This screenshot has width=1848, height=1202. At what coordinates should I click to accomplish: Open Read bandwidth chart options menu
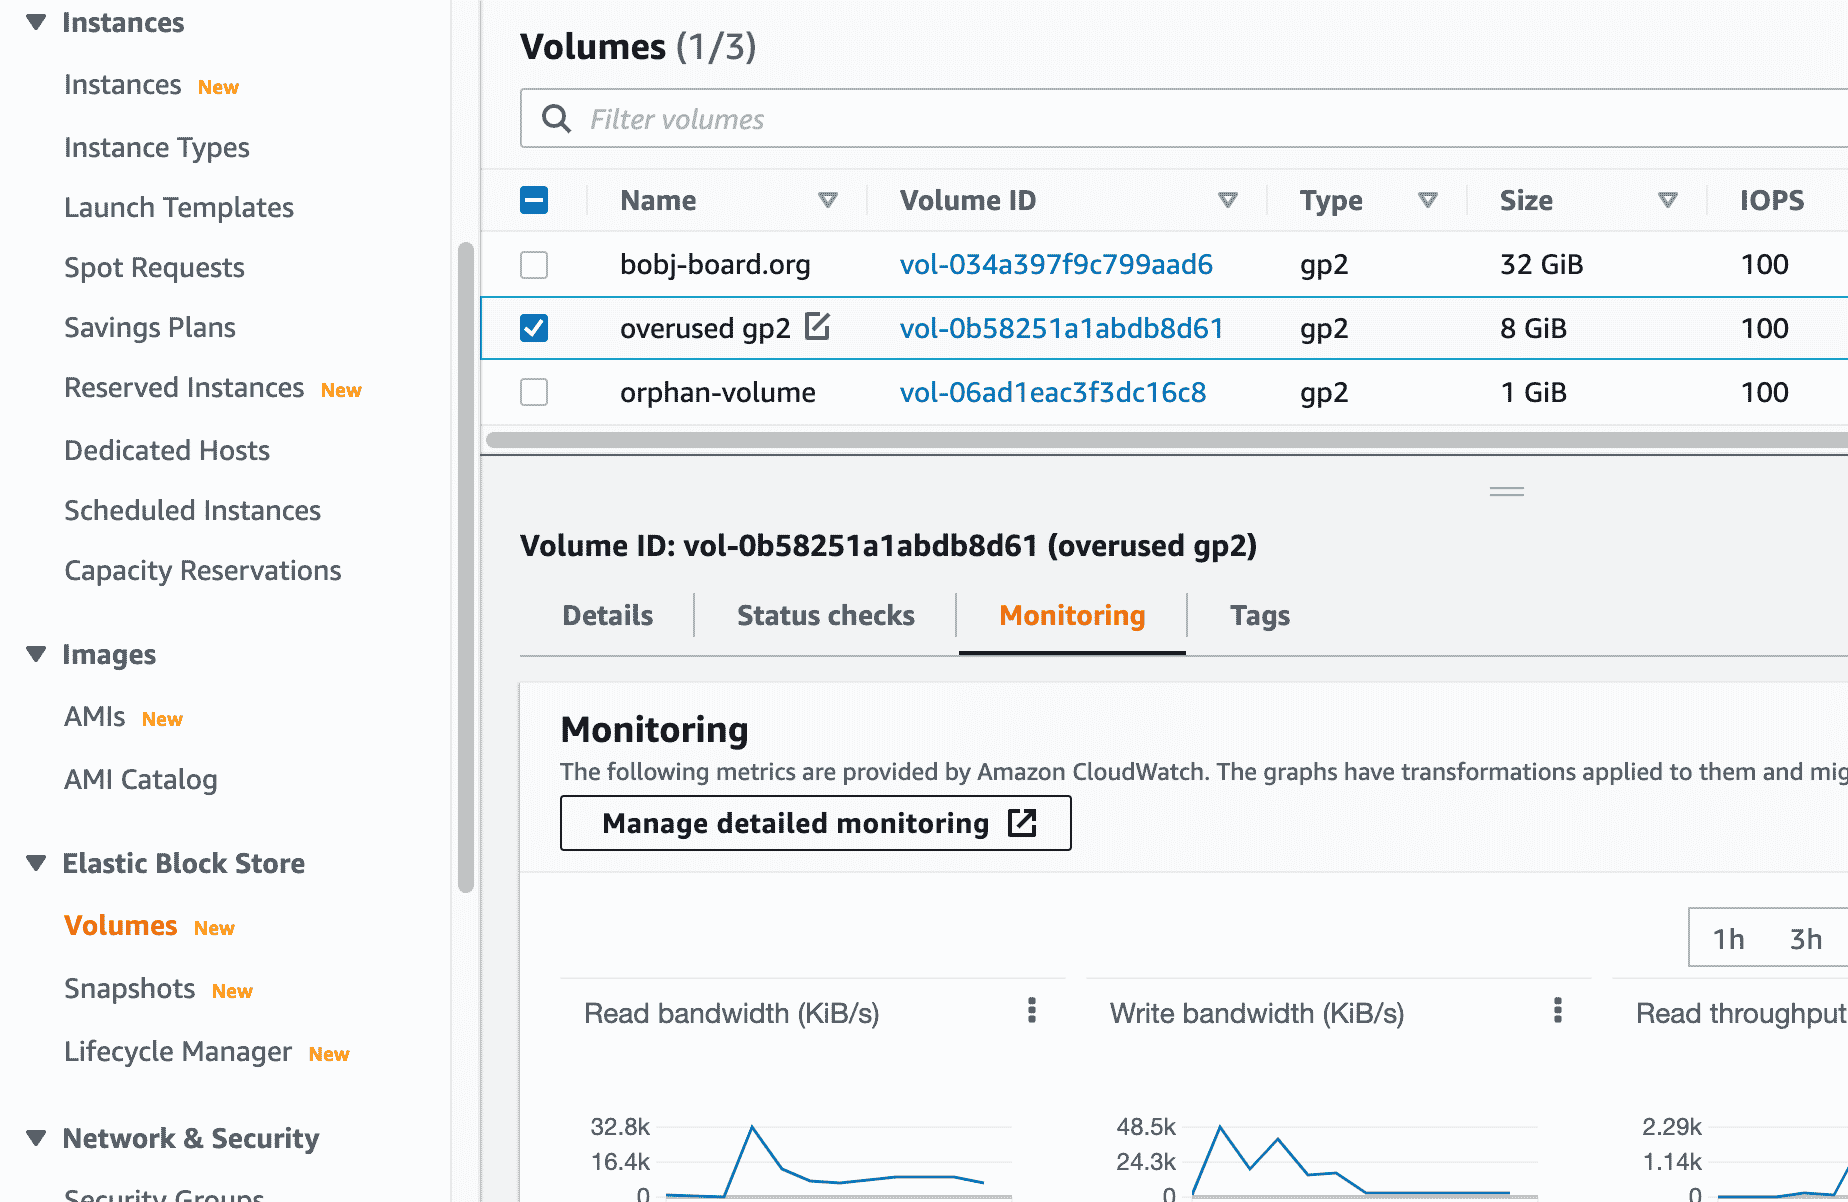(x=1031, y=1011)
